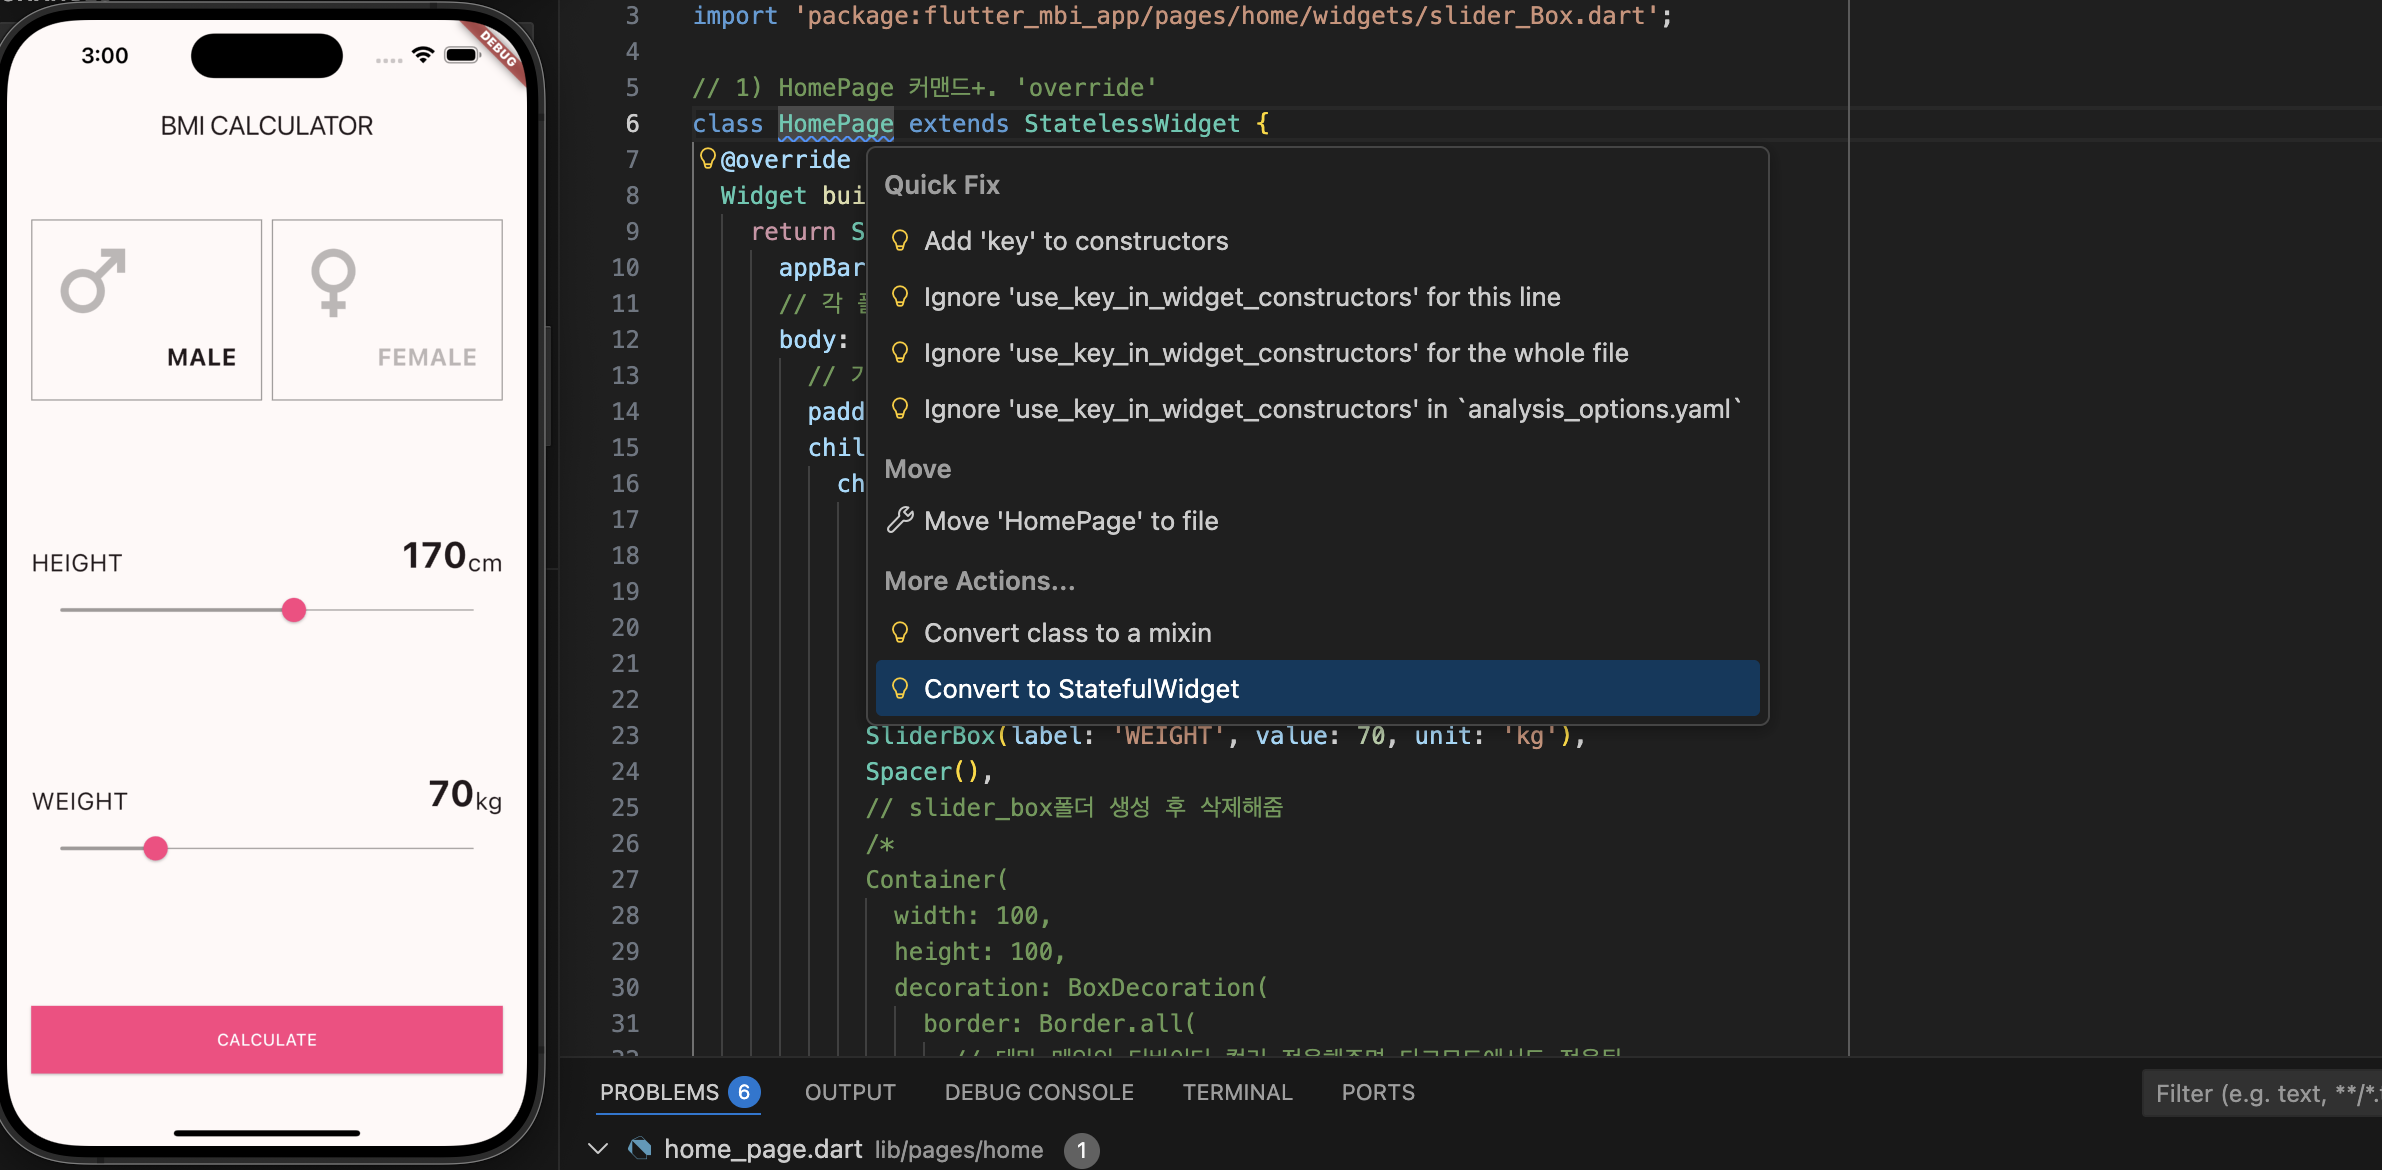Click the lightbulb icon beside @override

(x=708, y=158)
